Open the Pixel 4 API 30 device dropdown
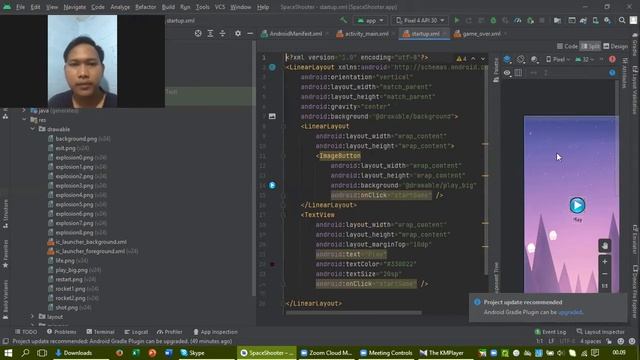Screen dimensions: 640x360 tap(420, 20)
